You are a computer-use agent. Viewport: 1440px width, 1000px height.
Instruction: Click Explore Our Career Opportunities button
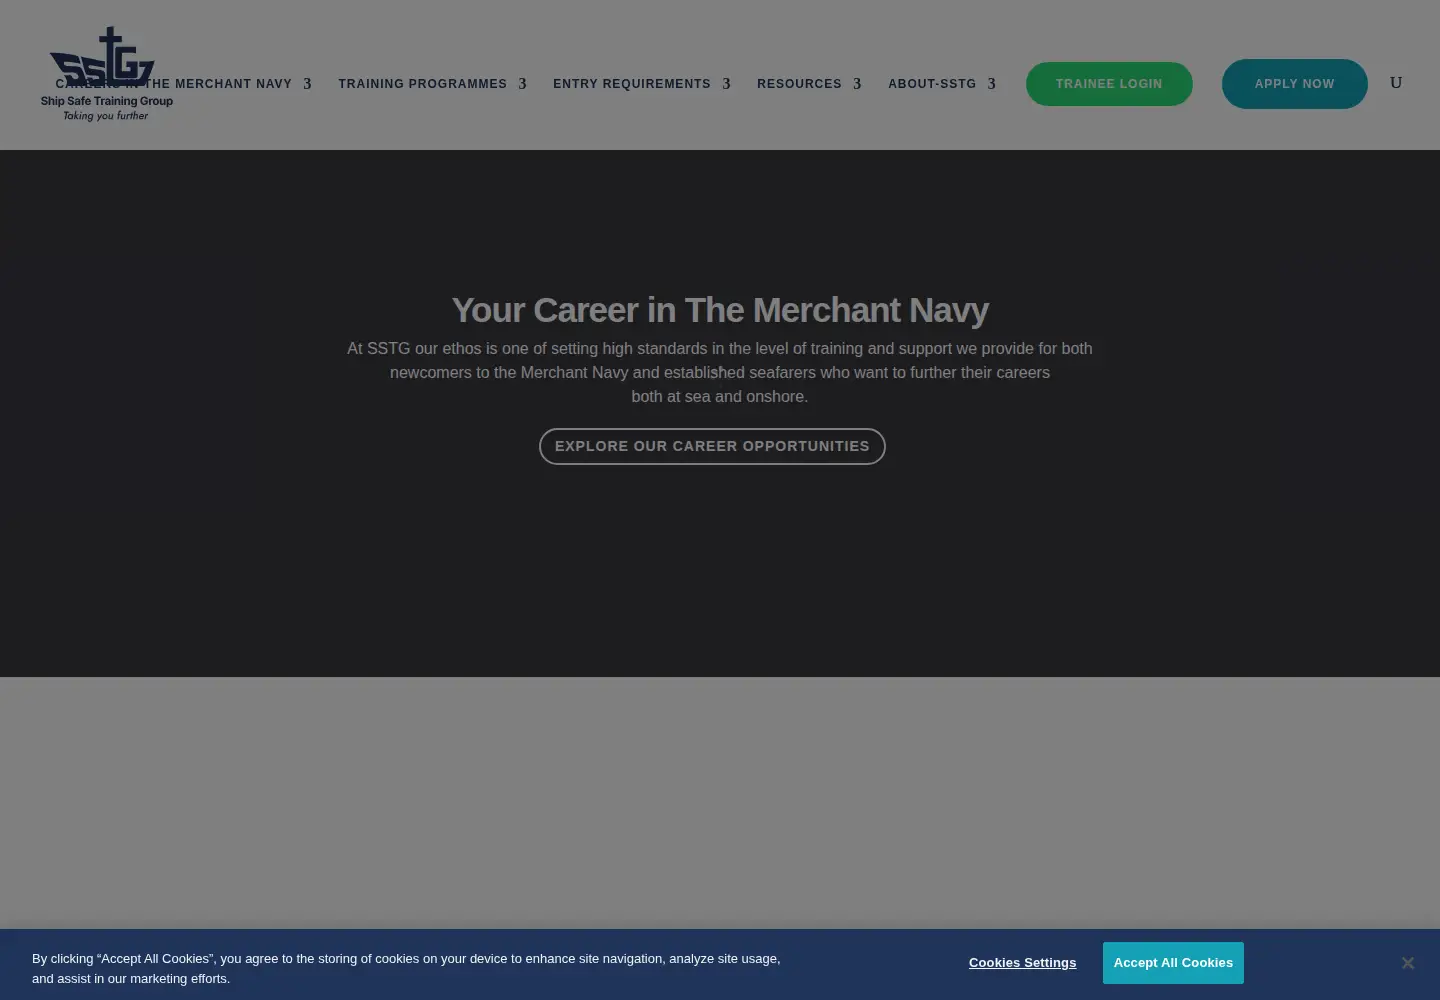click(x=712, y=446)
